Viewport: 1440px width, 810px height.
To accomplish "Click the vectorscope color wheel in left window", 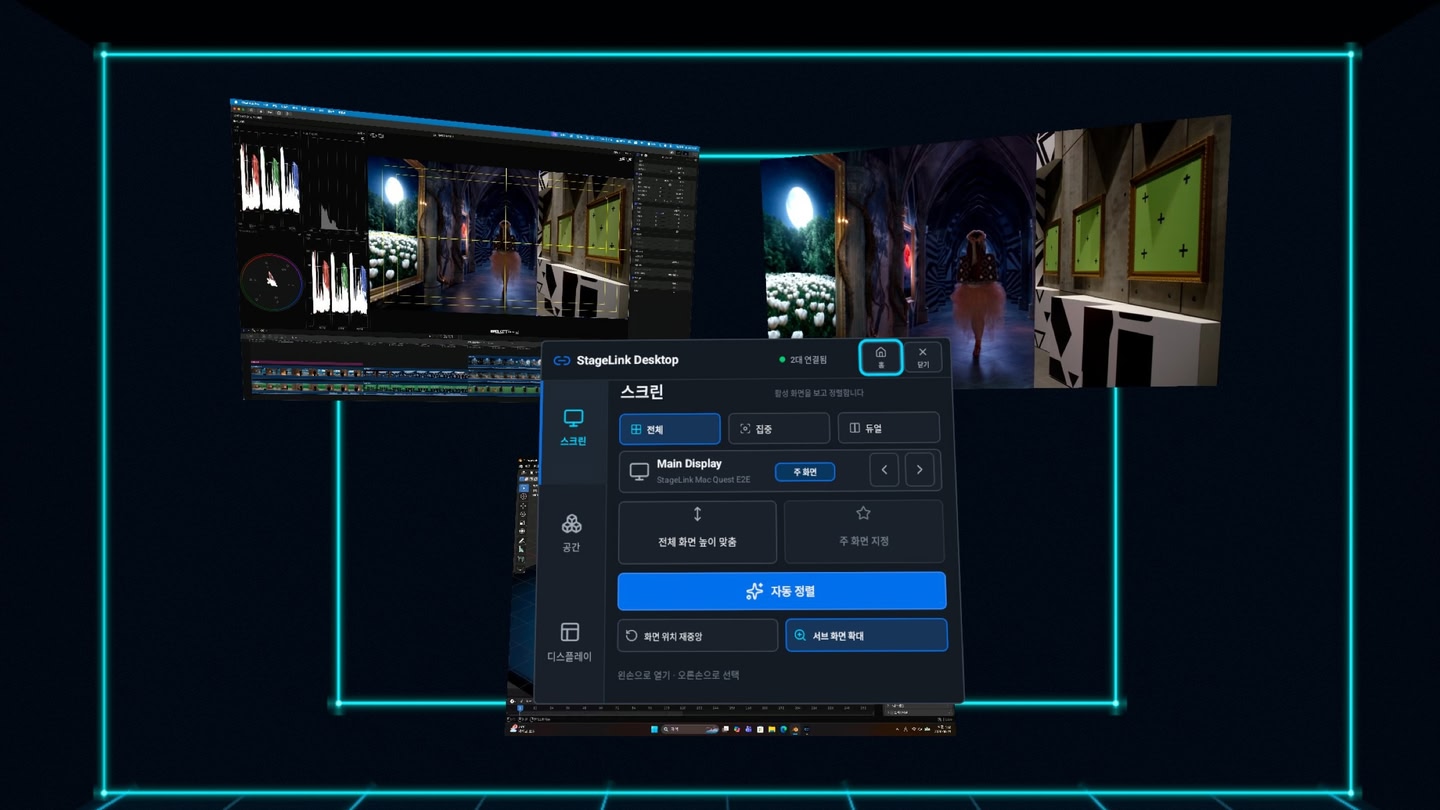I will pyautogui.click(x=271, y=282).
